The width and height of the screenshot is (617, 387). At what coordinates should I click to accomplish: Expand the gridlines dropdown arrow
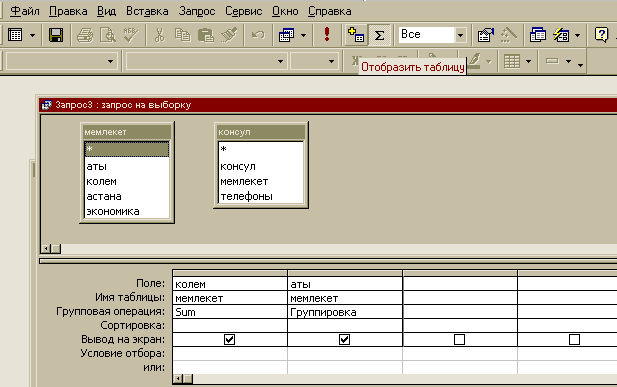(528, 61)
